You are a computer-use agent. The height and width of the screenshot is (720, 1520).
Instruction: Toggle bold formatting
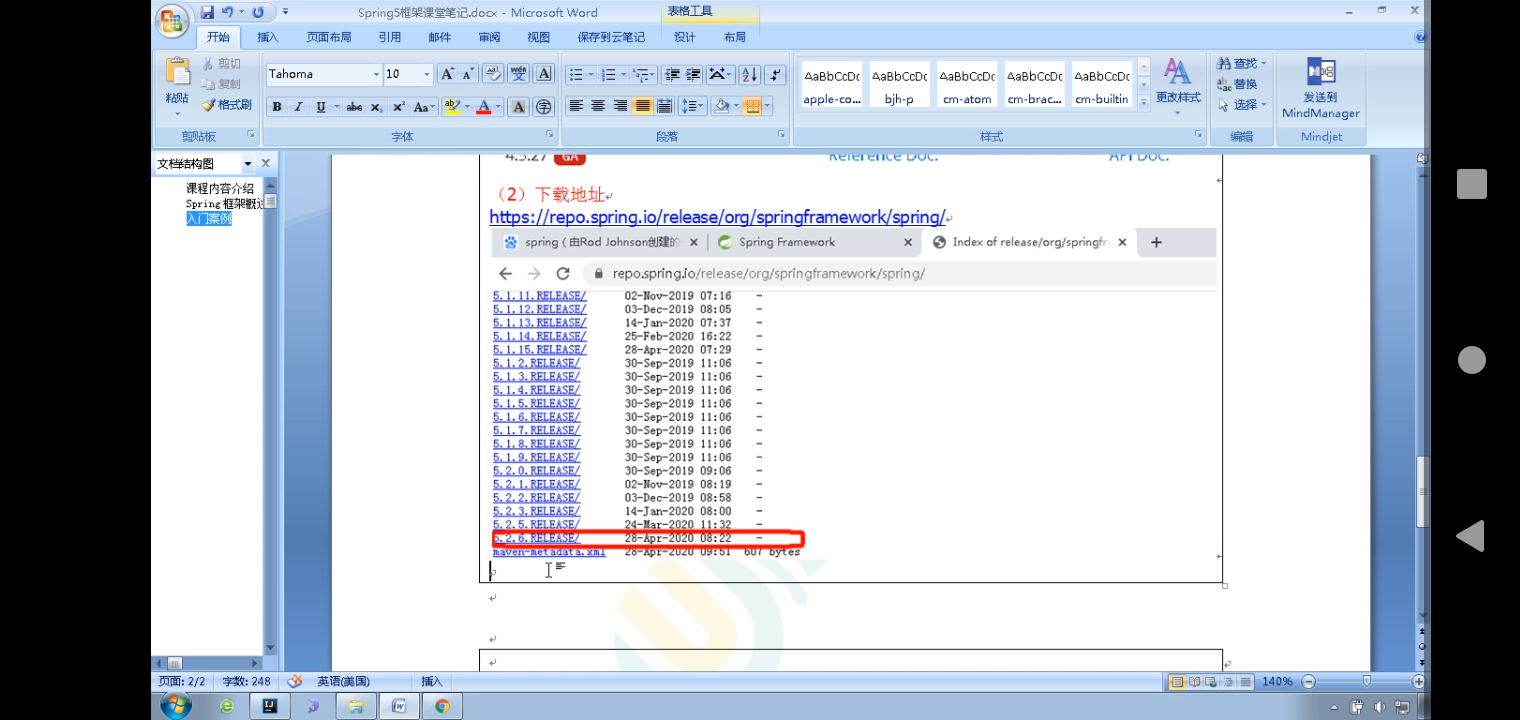pos(277,107)
